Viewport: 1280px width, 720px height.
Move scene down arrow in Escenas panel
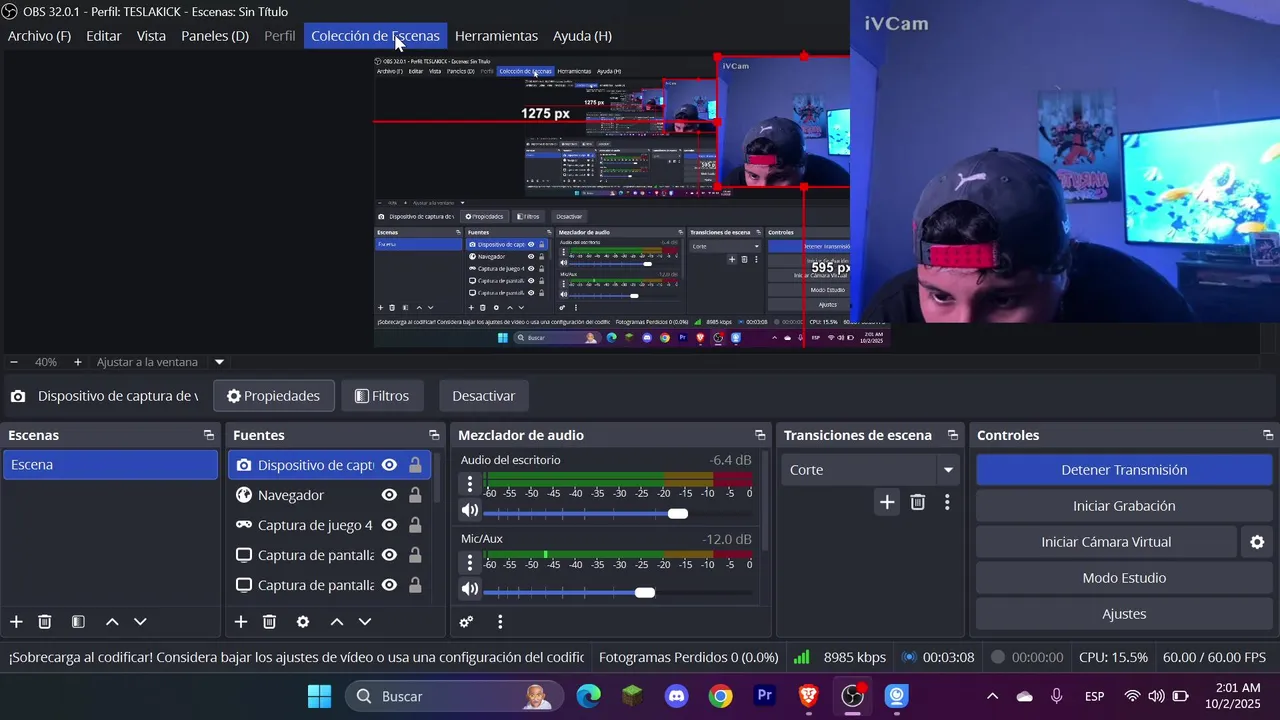pyautogui.click(x=140, y=622)
